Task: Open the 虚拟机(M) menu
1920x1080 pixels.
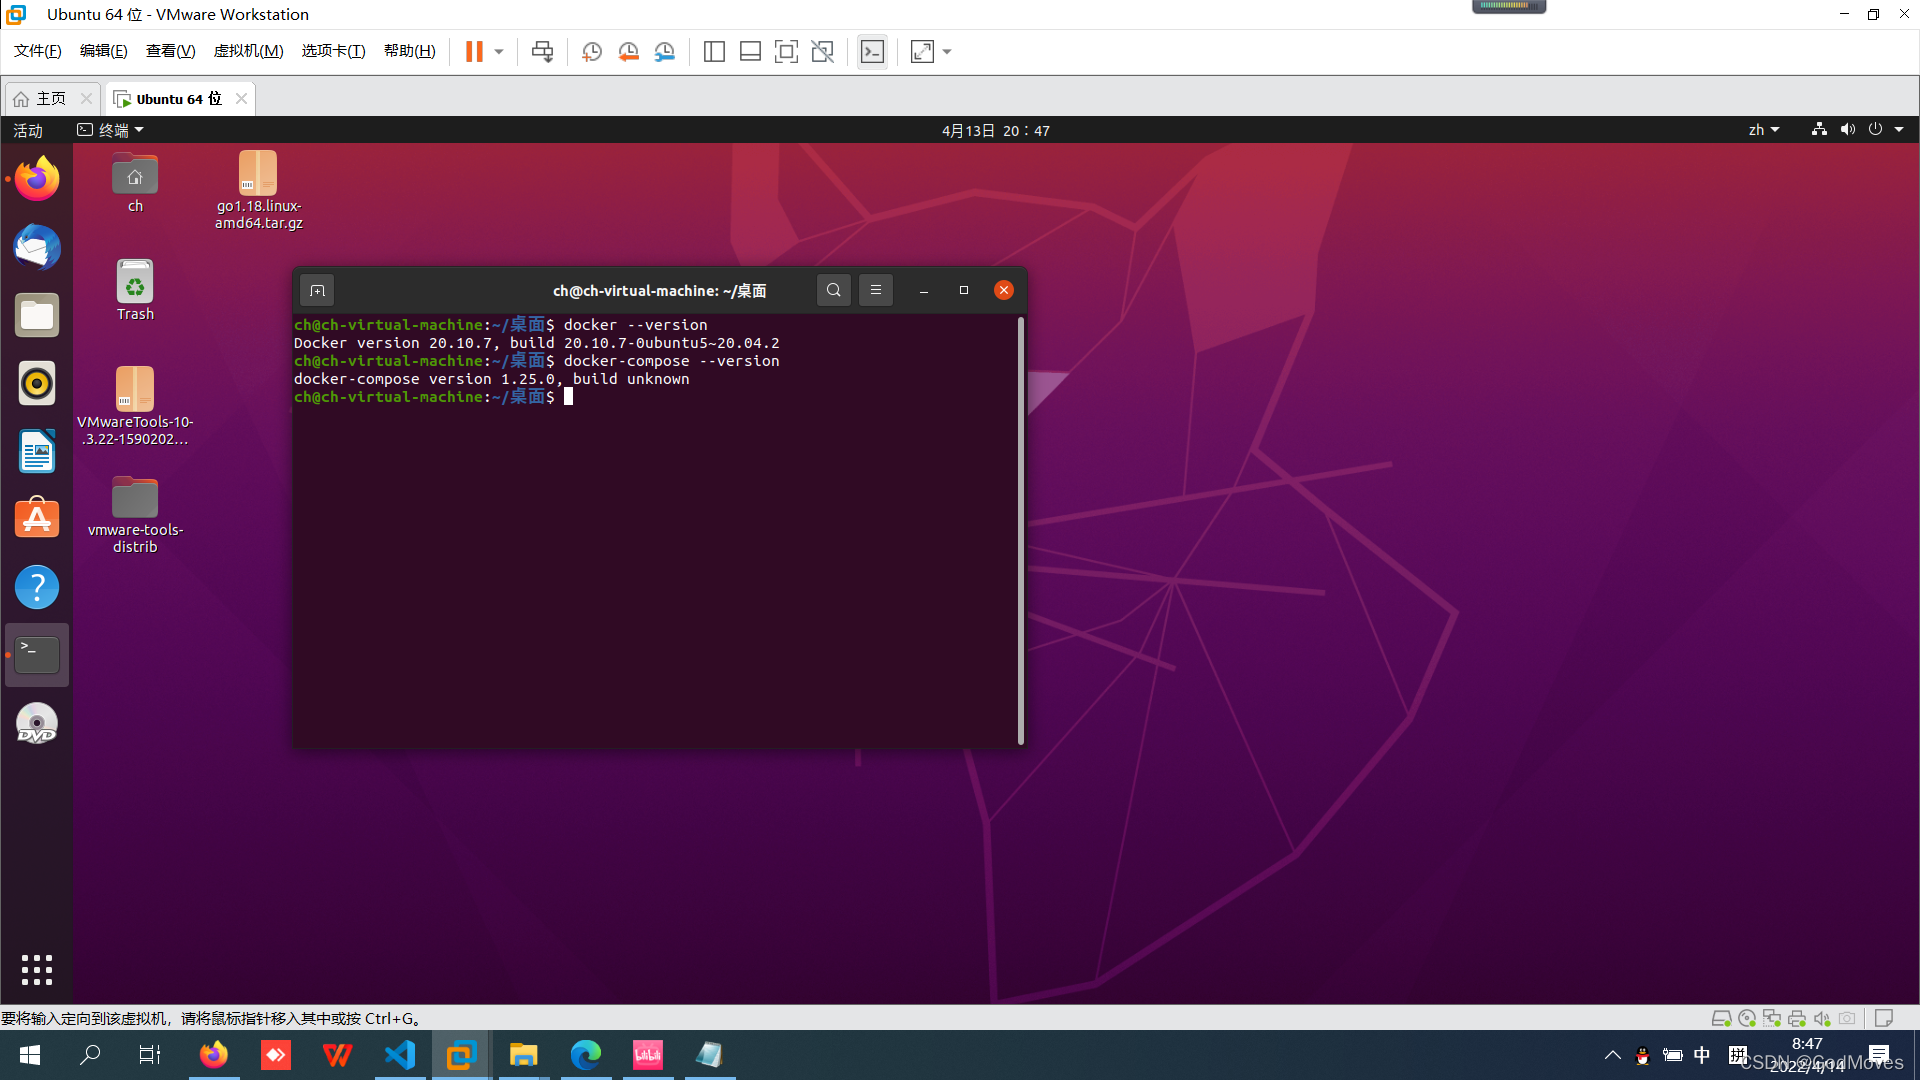Action: pos(248,51)
